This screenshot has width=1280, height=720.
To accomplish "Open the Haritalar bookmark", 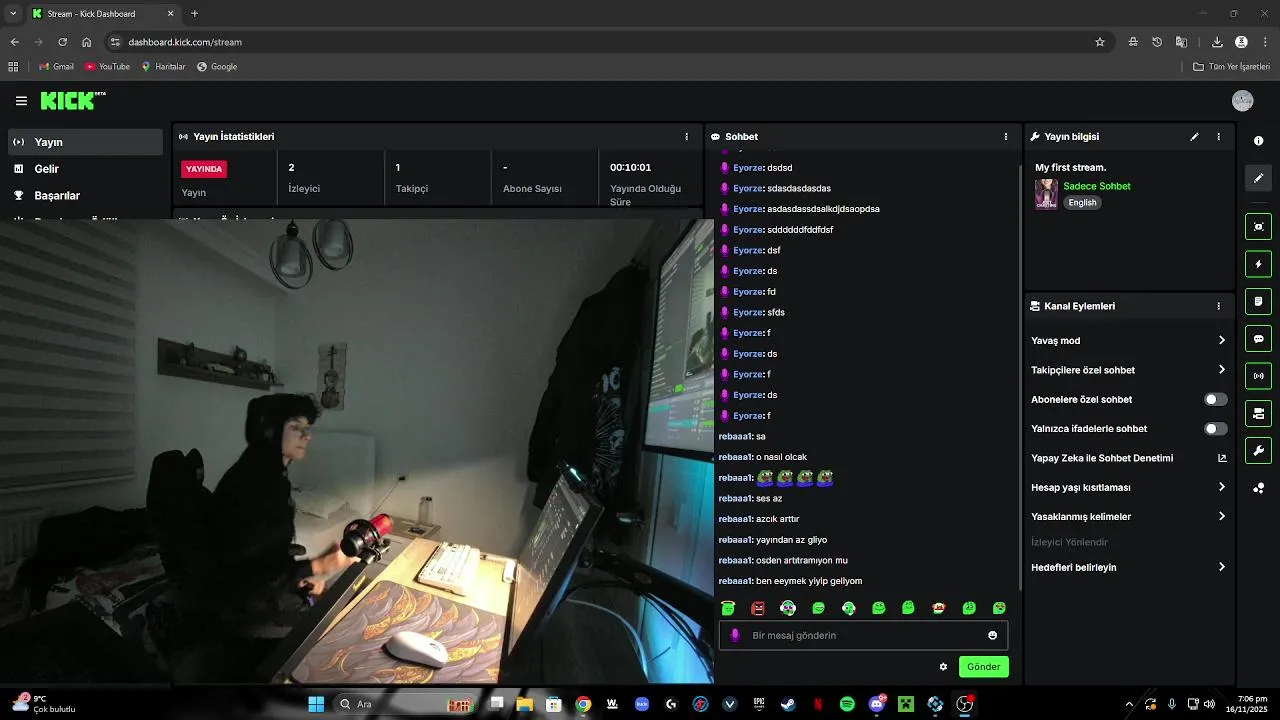I will click(163, 67).
